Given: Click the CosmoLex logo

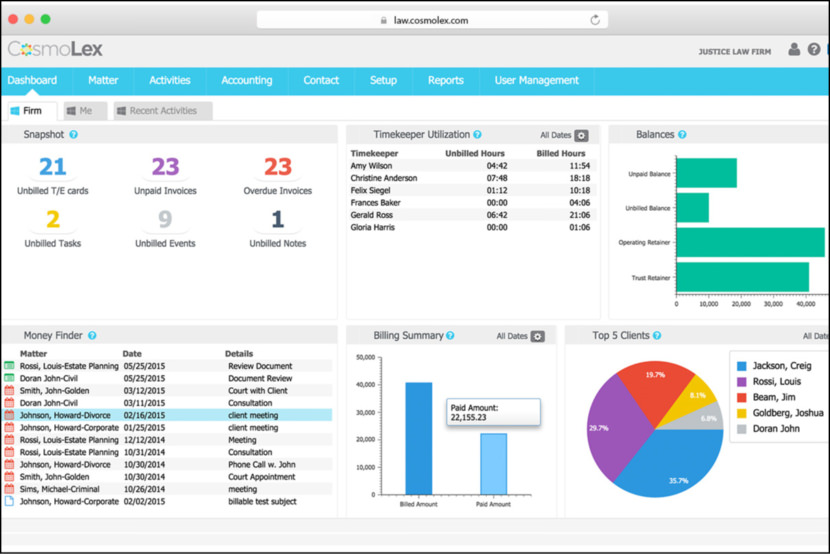Looking at the screenshot, I should click(55, 49).
